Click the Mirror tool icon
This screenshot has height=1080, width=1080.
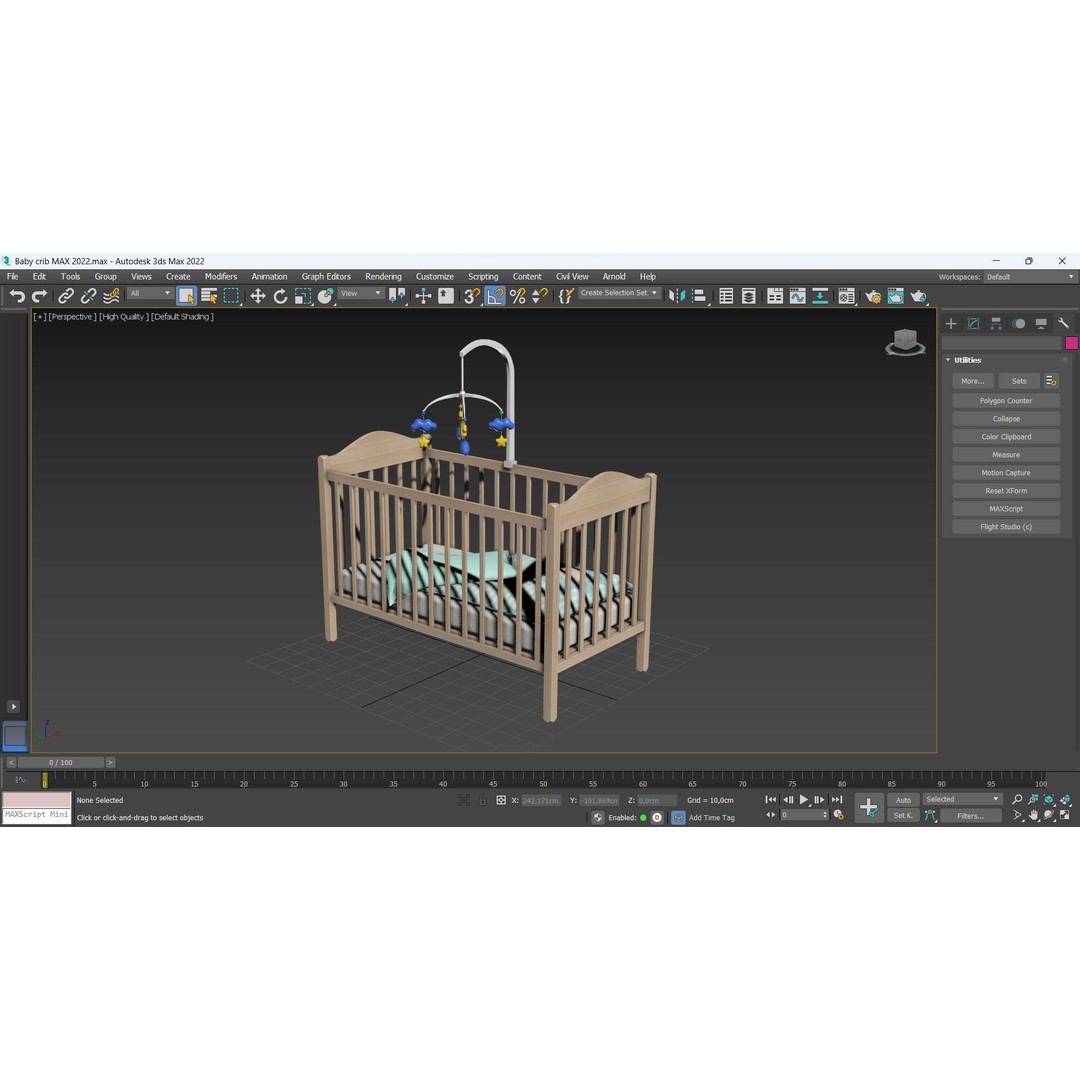pos(676,294)
